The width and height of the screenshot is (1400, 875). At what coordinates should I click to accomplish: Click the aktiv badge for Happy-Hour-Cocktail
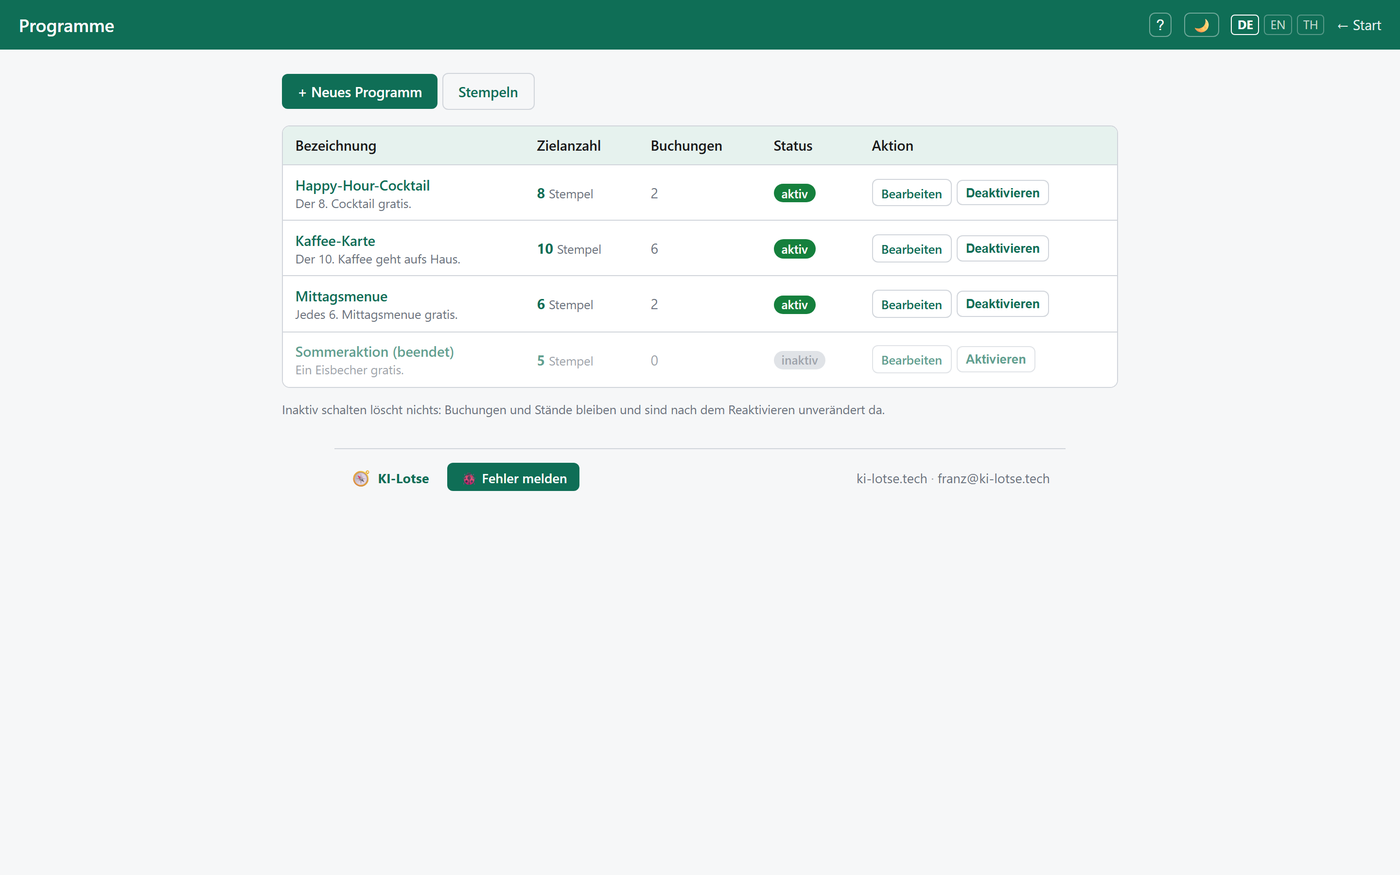(794, 194)
